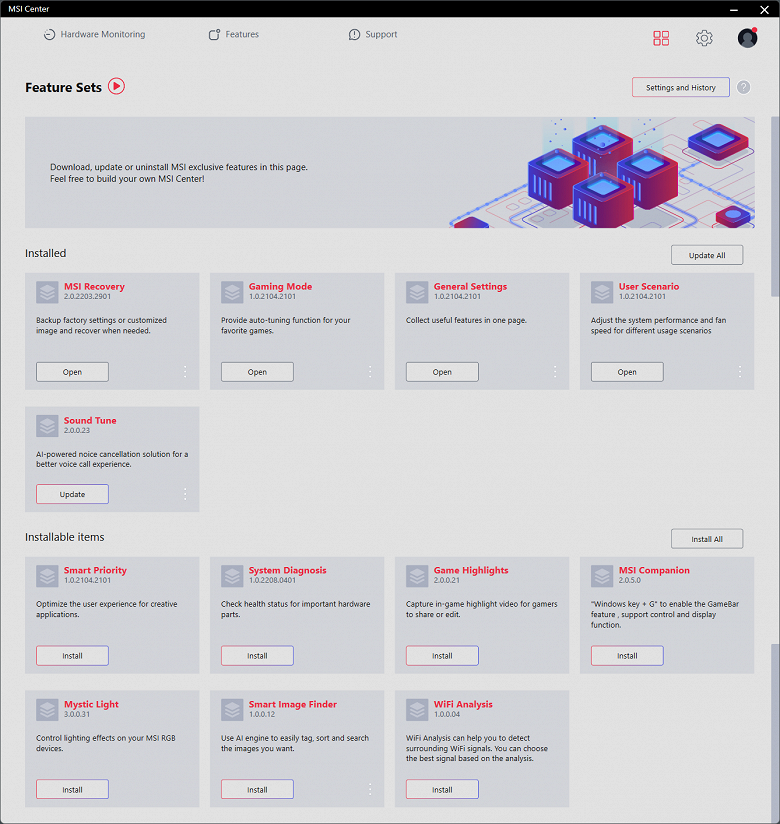Open the Gaming Mode feature
Image resolution: width=780 pixels, height=824 pixels.
click(x=258, y=372)
